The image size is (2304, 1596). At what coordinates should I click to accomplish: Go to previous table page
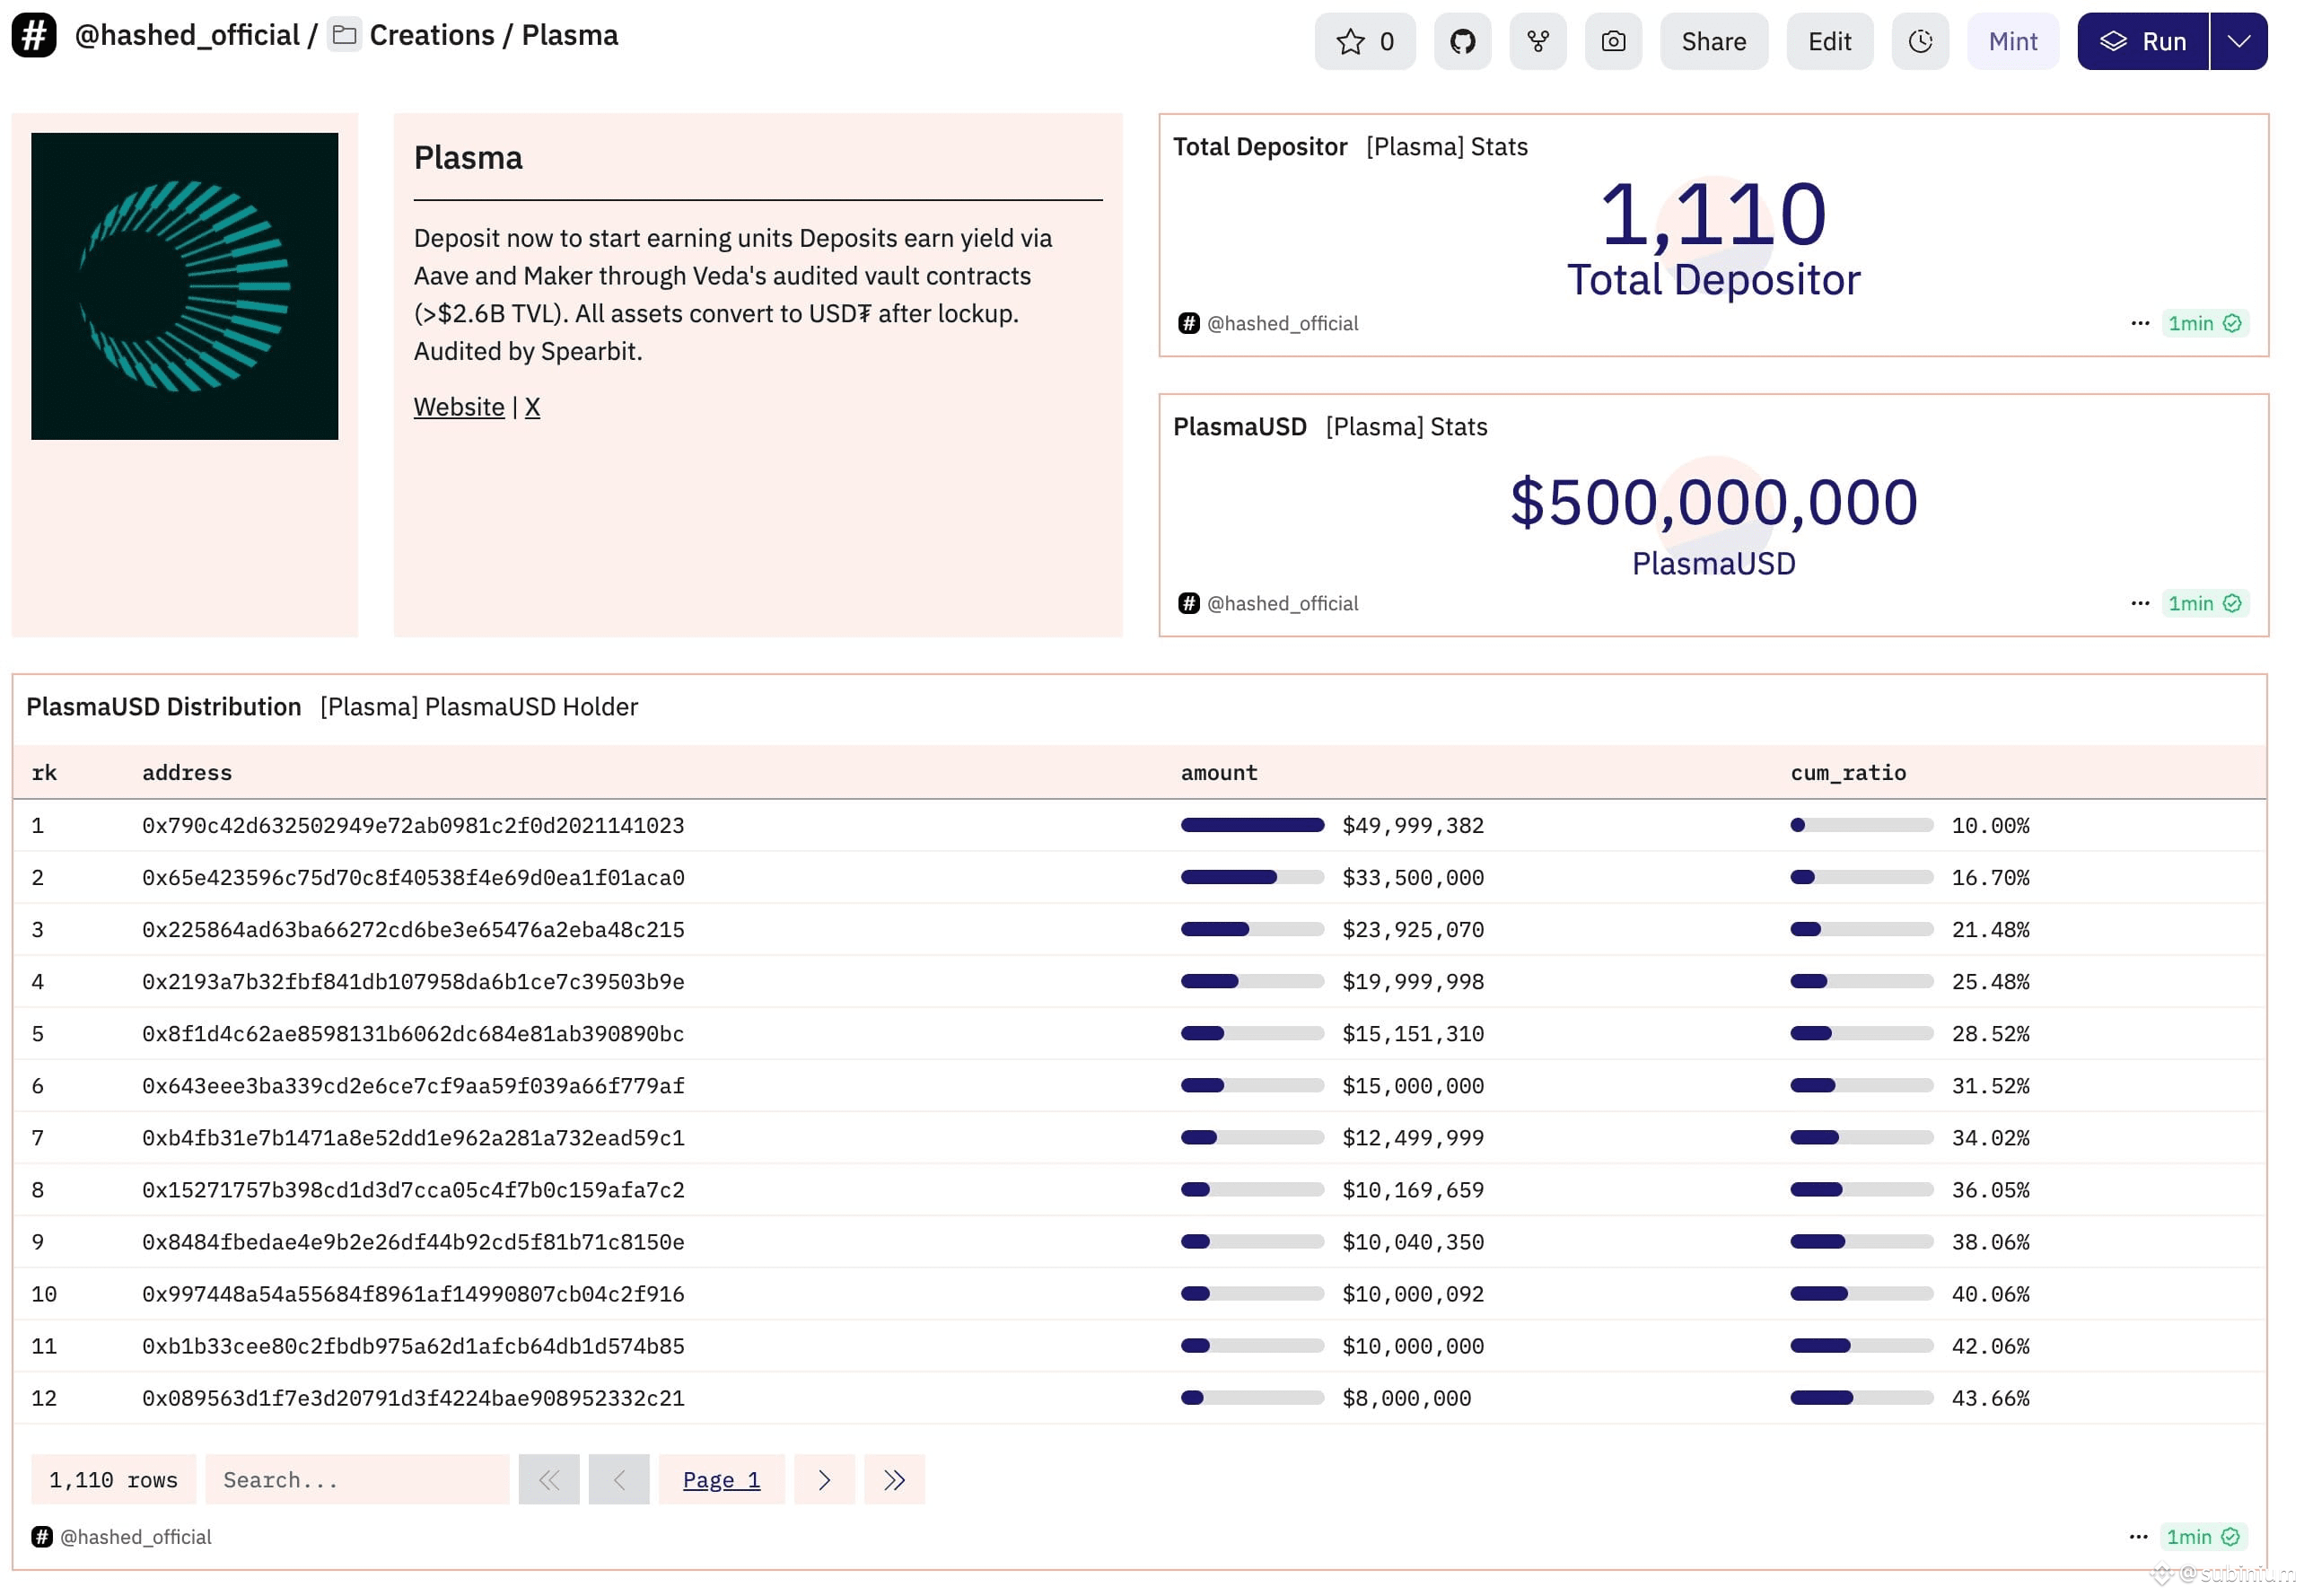(619, 1480)
